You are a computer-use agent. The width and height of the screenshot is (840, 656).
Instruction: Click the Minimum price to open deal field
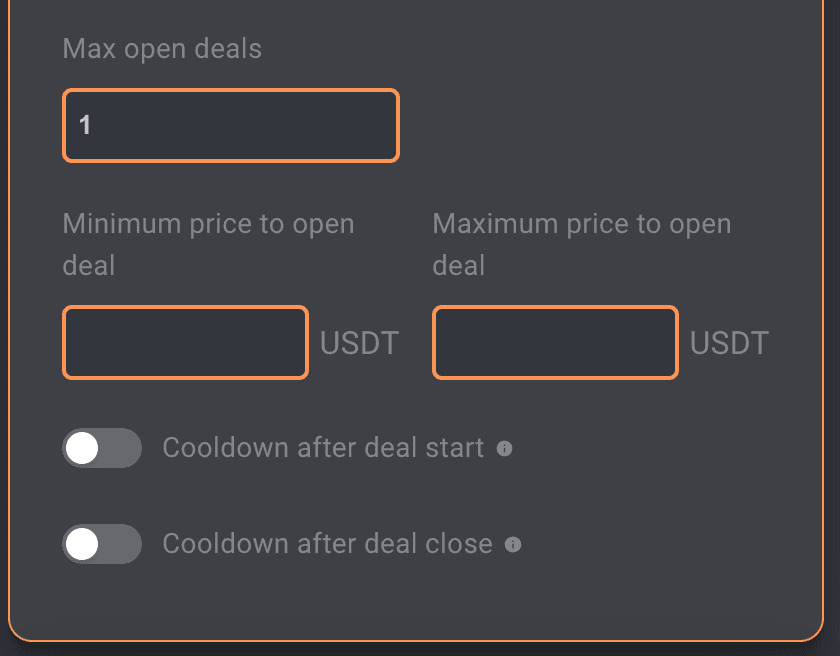(185, 343)
